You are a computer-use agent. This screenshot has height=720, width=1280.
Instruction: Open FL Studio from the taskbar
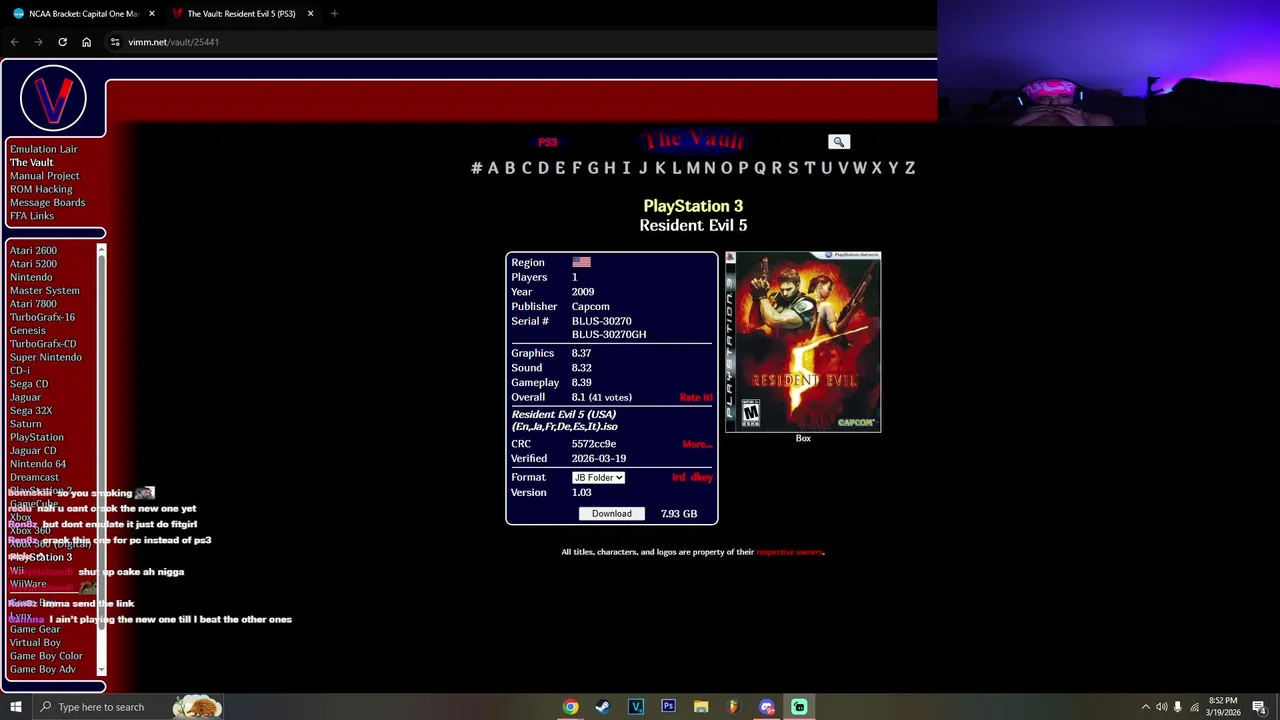point(733,707)
